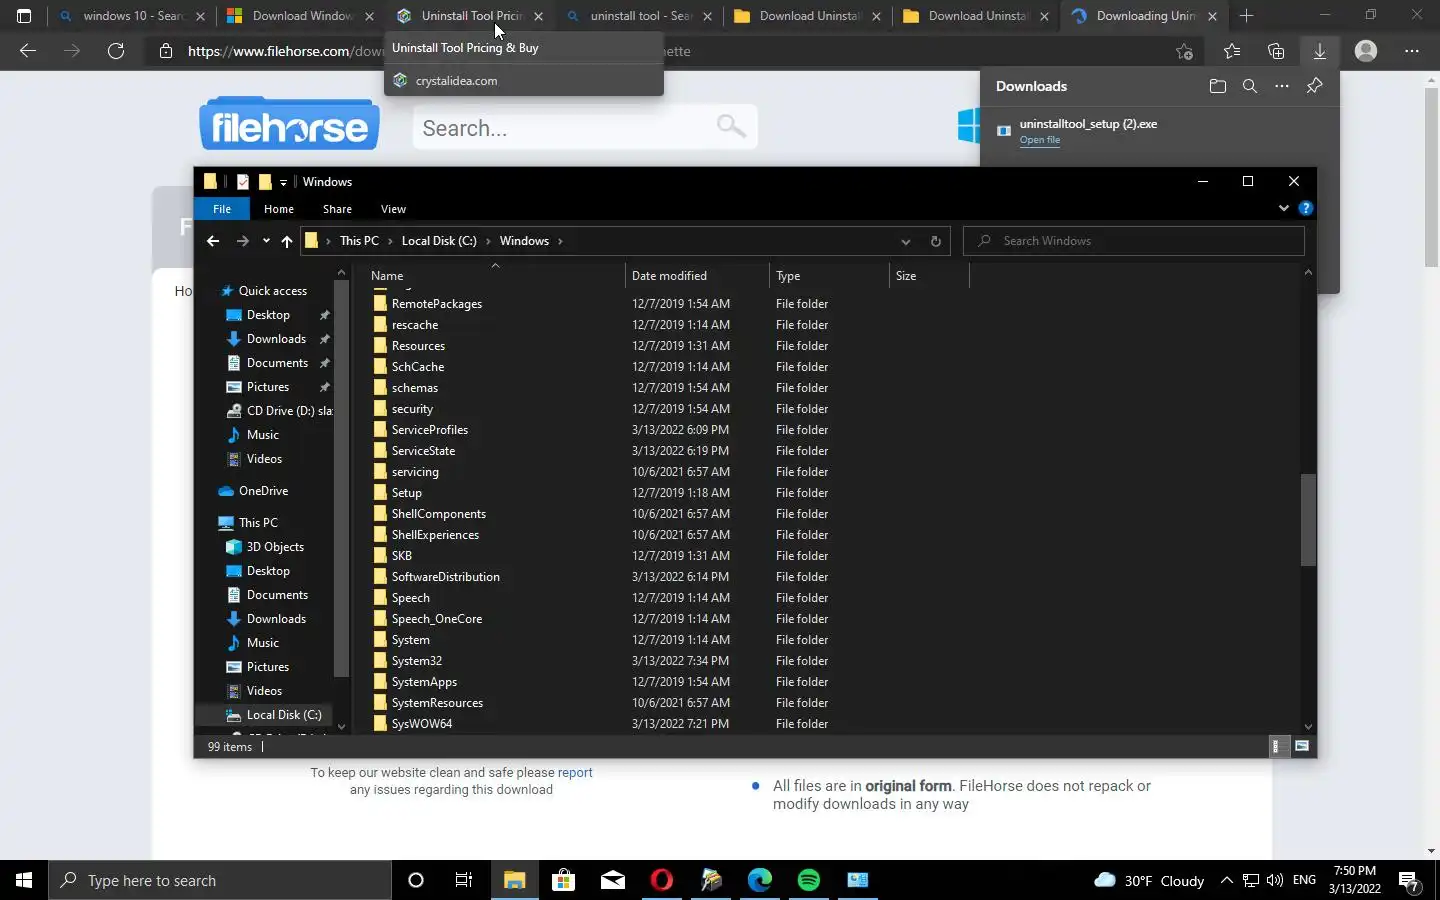Select SysWOW64 folder
The width and height of the screenshot is (1440, 900).
tap(421, 724)
